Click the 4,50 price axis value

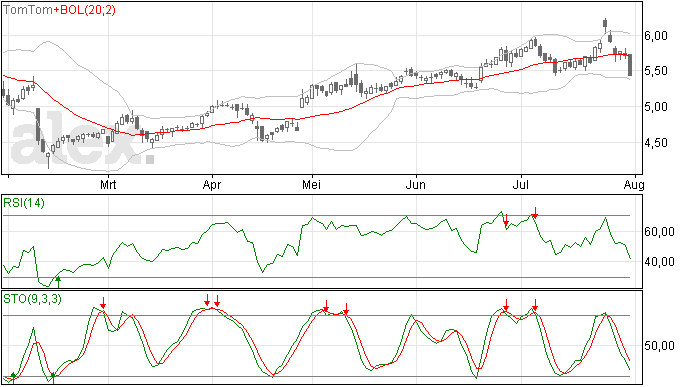tap(656, 143)
